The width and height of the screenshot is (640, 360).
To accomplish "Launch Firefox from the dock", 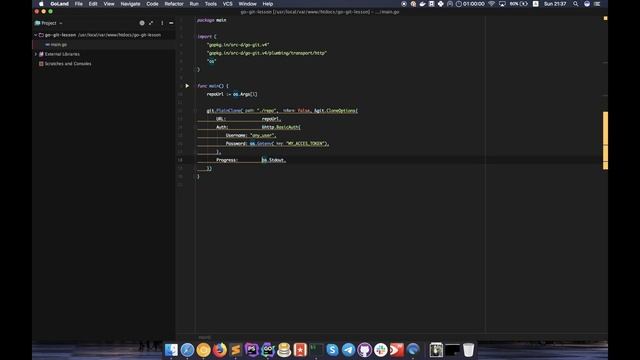I will [220, 350].
